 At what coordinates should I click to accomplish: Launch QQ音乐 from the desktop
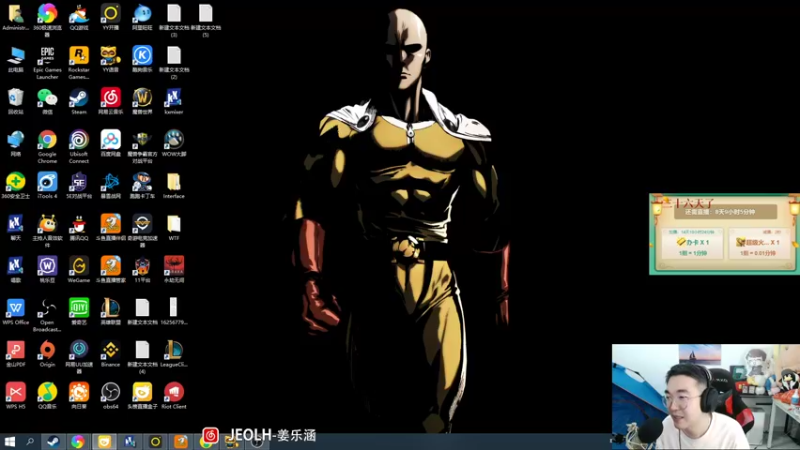tap(47, 396)
